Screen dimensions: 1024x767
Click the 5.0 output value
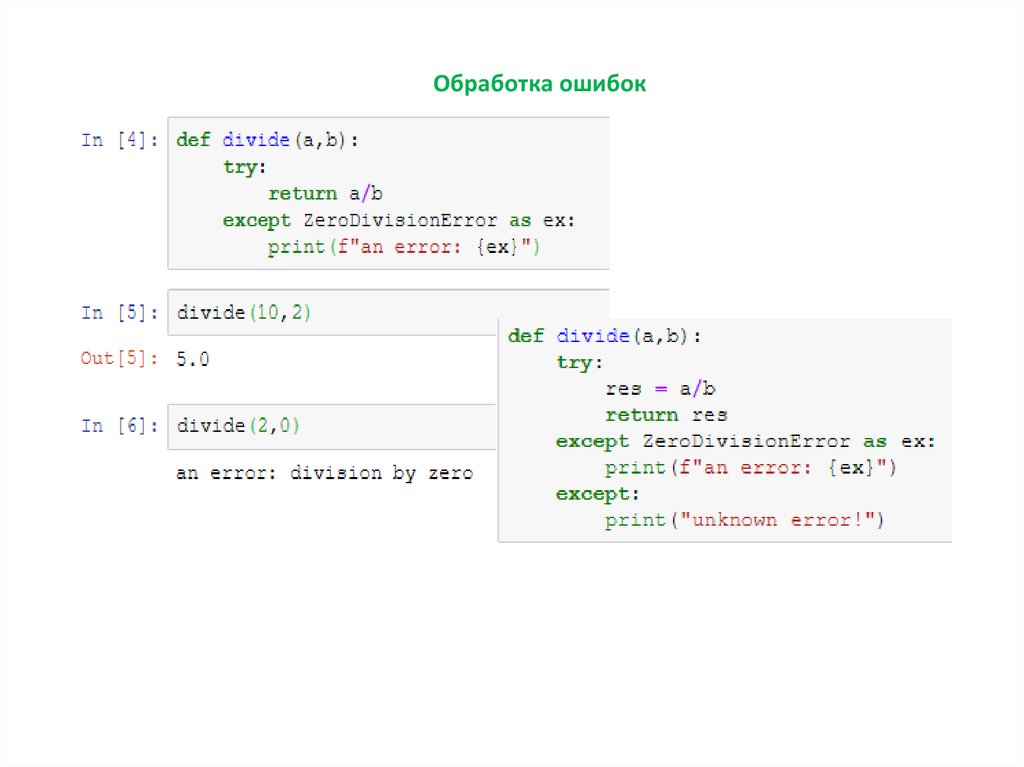[193, 359]
